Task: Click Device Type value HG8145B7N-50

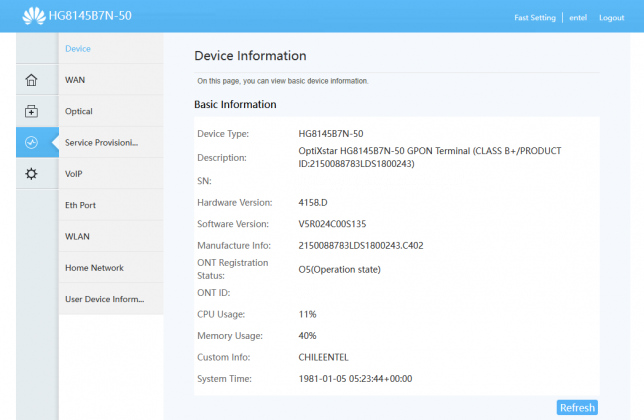Action: pos(331,133)
